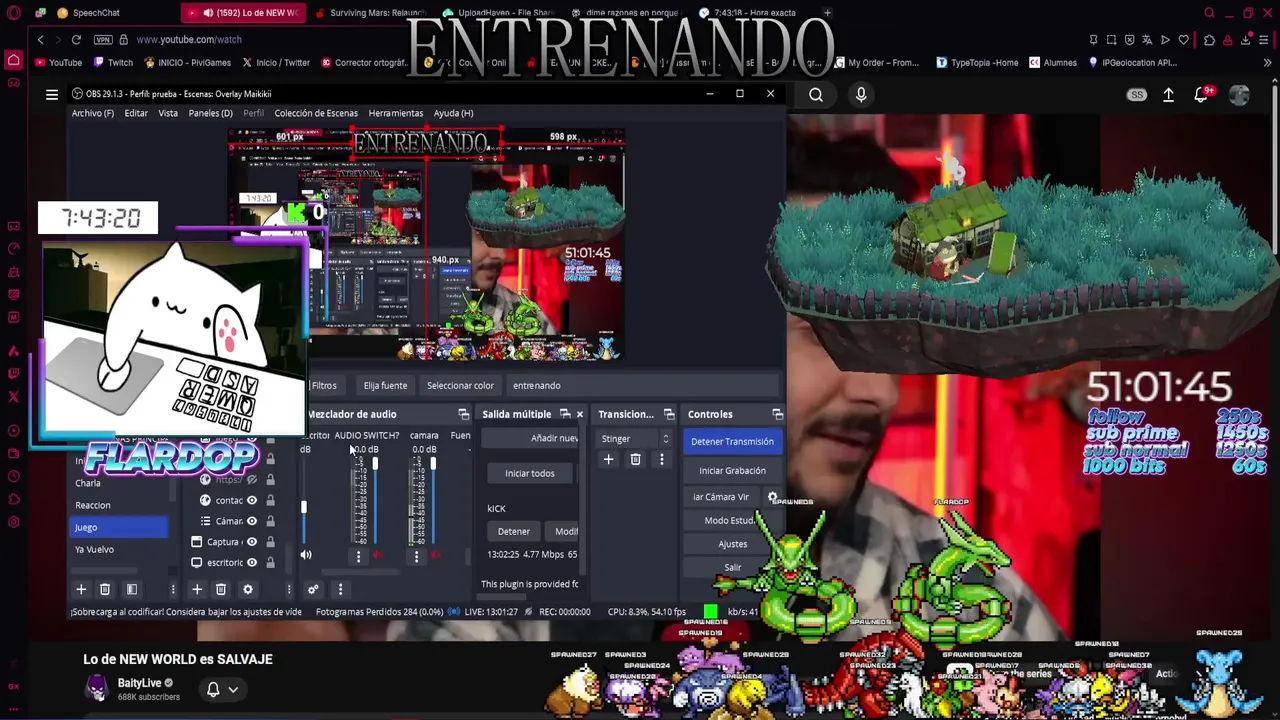
Task: Open source properties gear in Sources panel
Action: coord(248,589)
